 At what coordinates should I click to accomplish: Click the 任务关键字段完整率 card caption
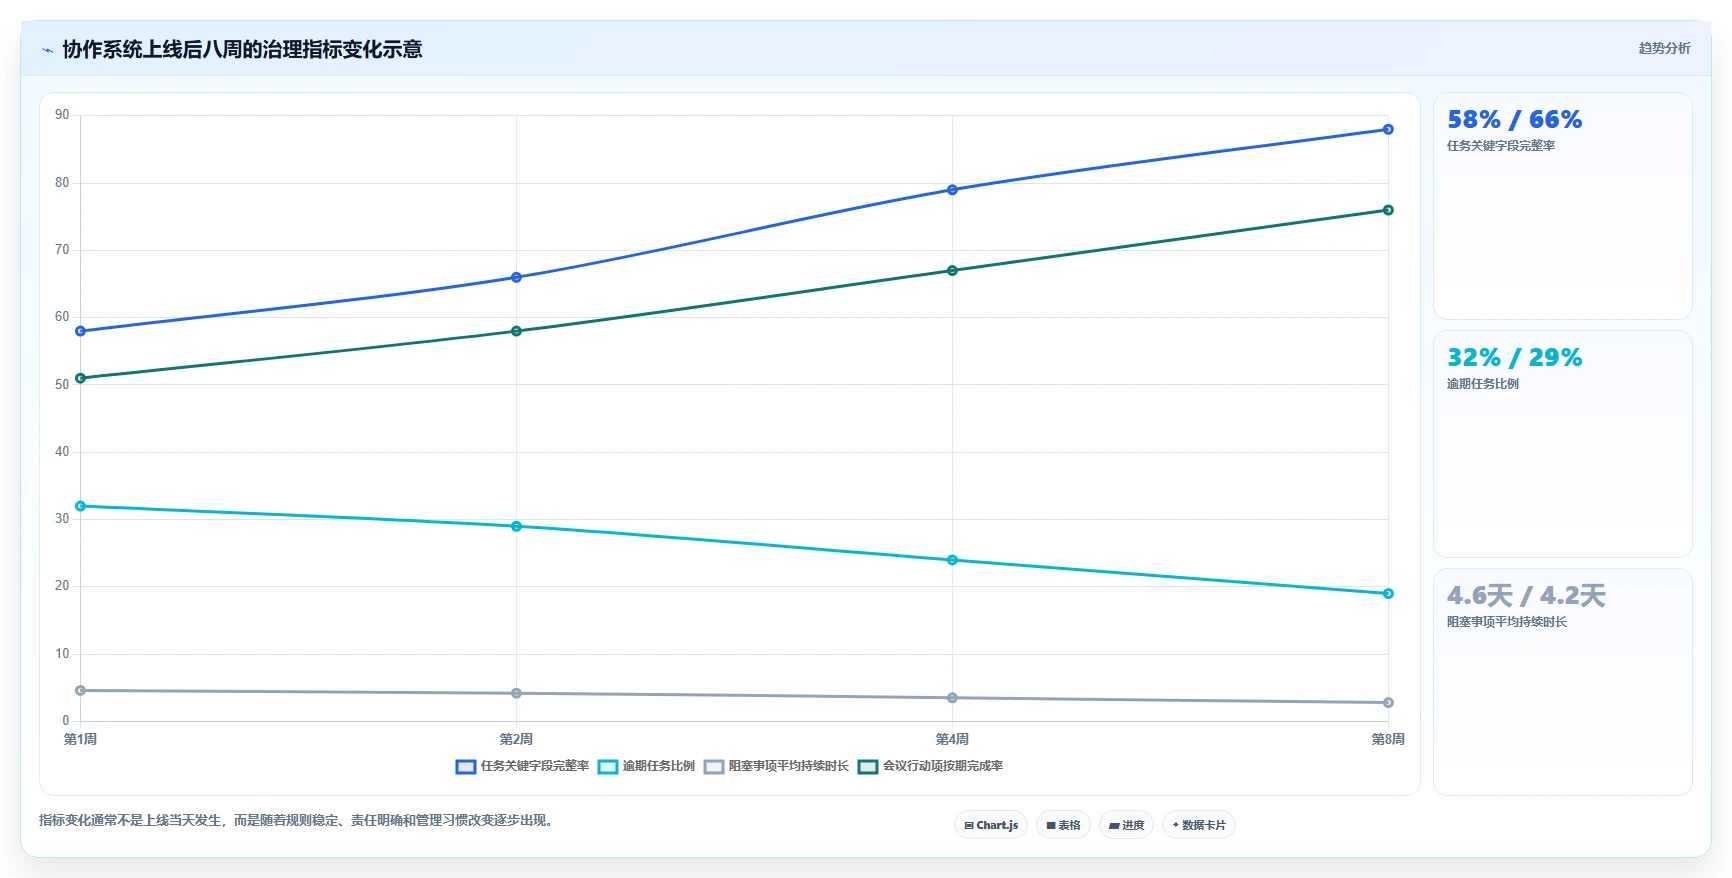point(1501,146)
